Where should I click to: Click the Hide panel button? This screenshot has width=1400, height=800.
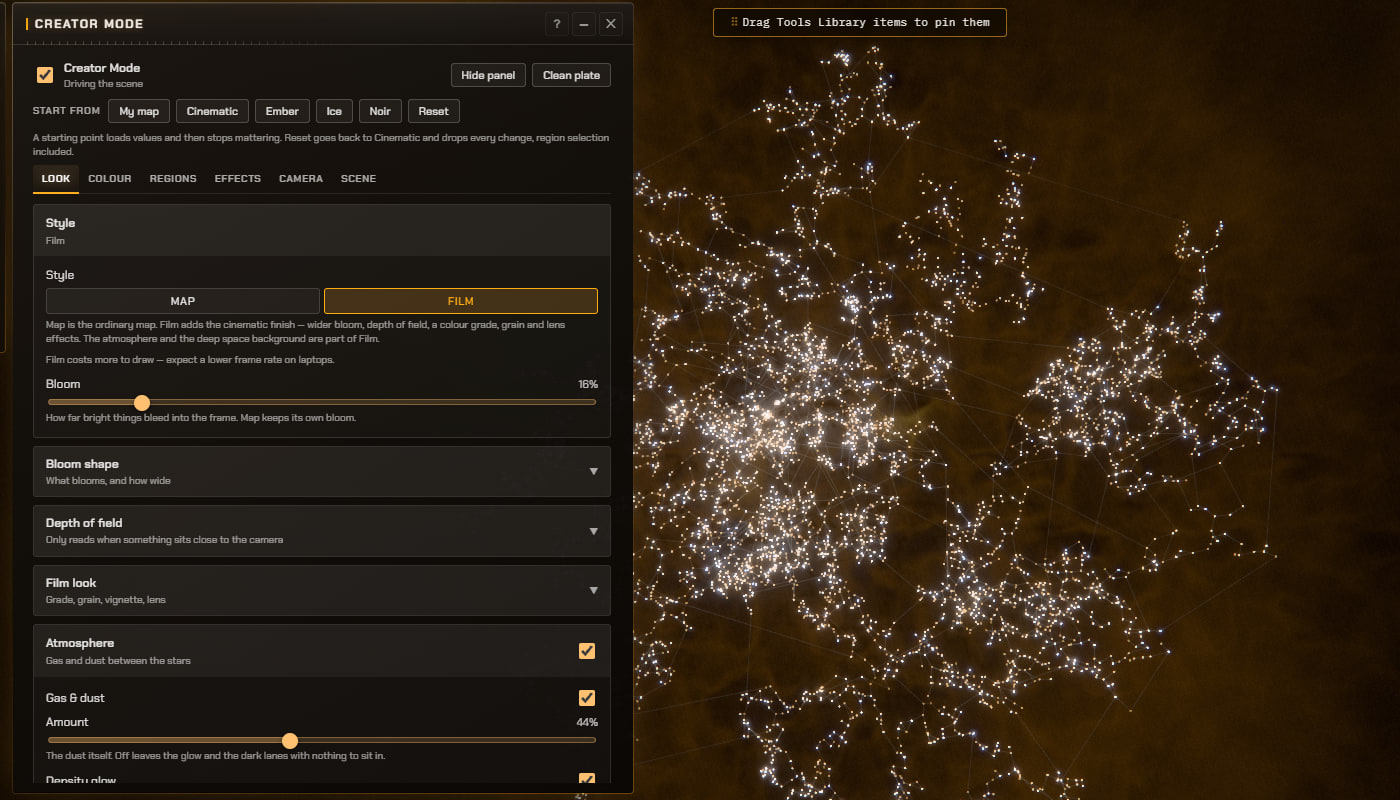[x=488, y=75]
